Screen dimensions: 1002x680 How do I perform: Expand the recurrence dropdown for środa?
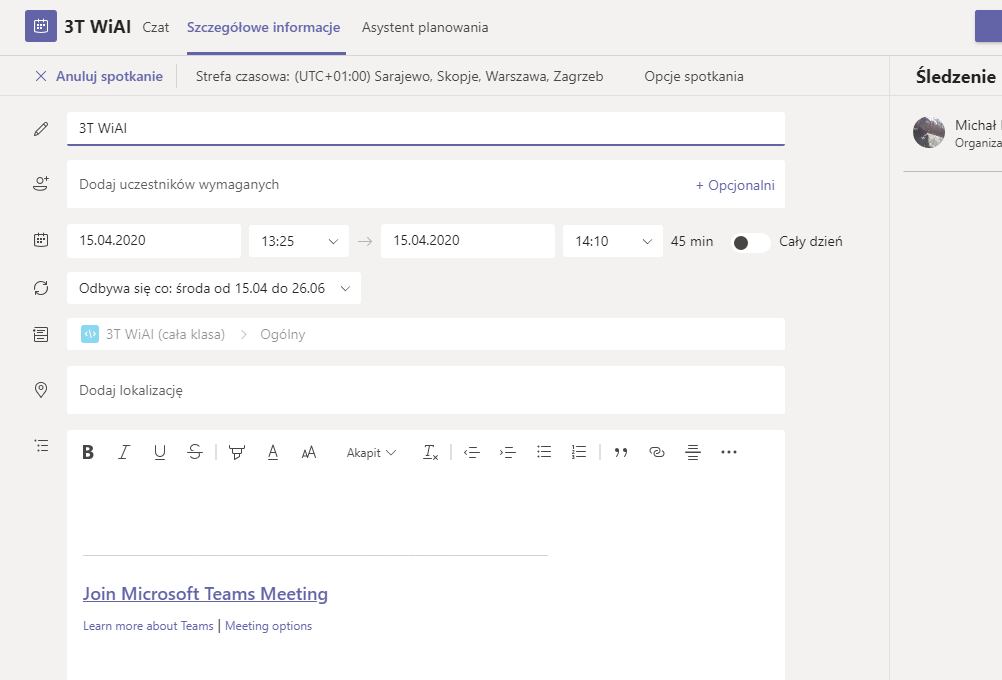[213, 288]
